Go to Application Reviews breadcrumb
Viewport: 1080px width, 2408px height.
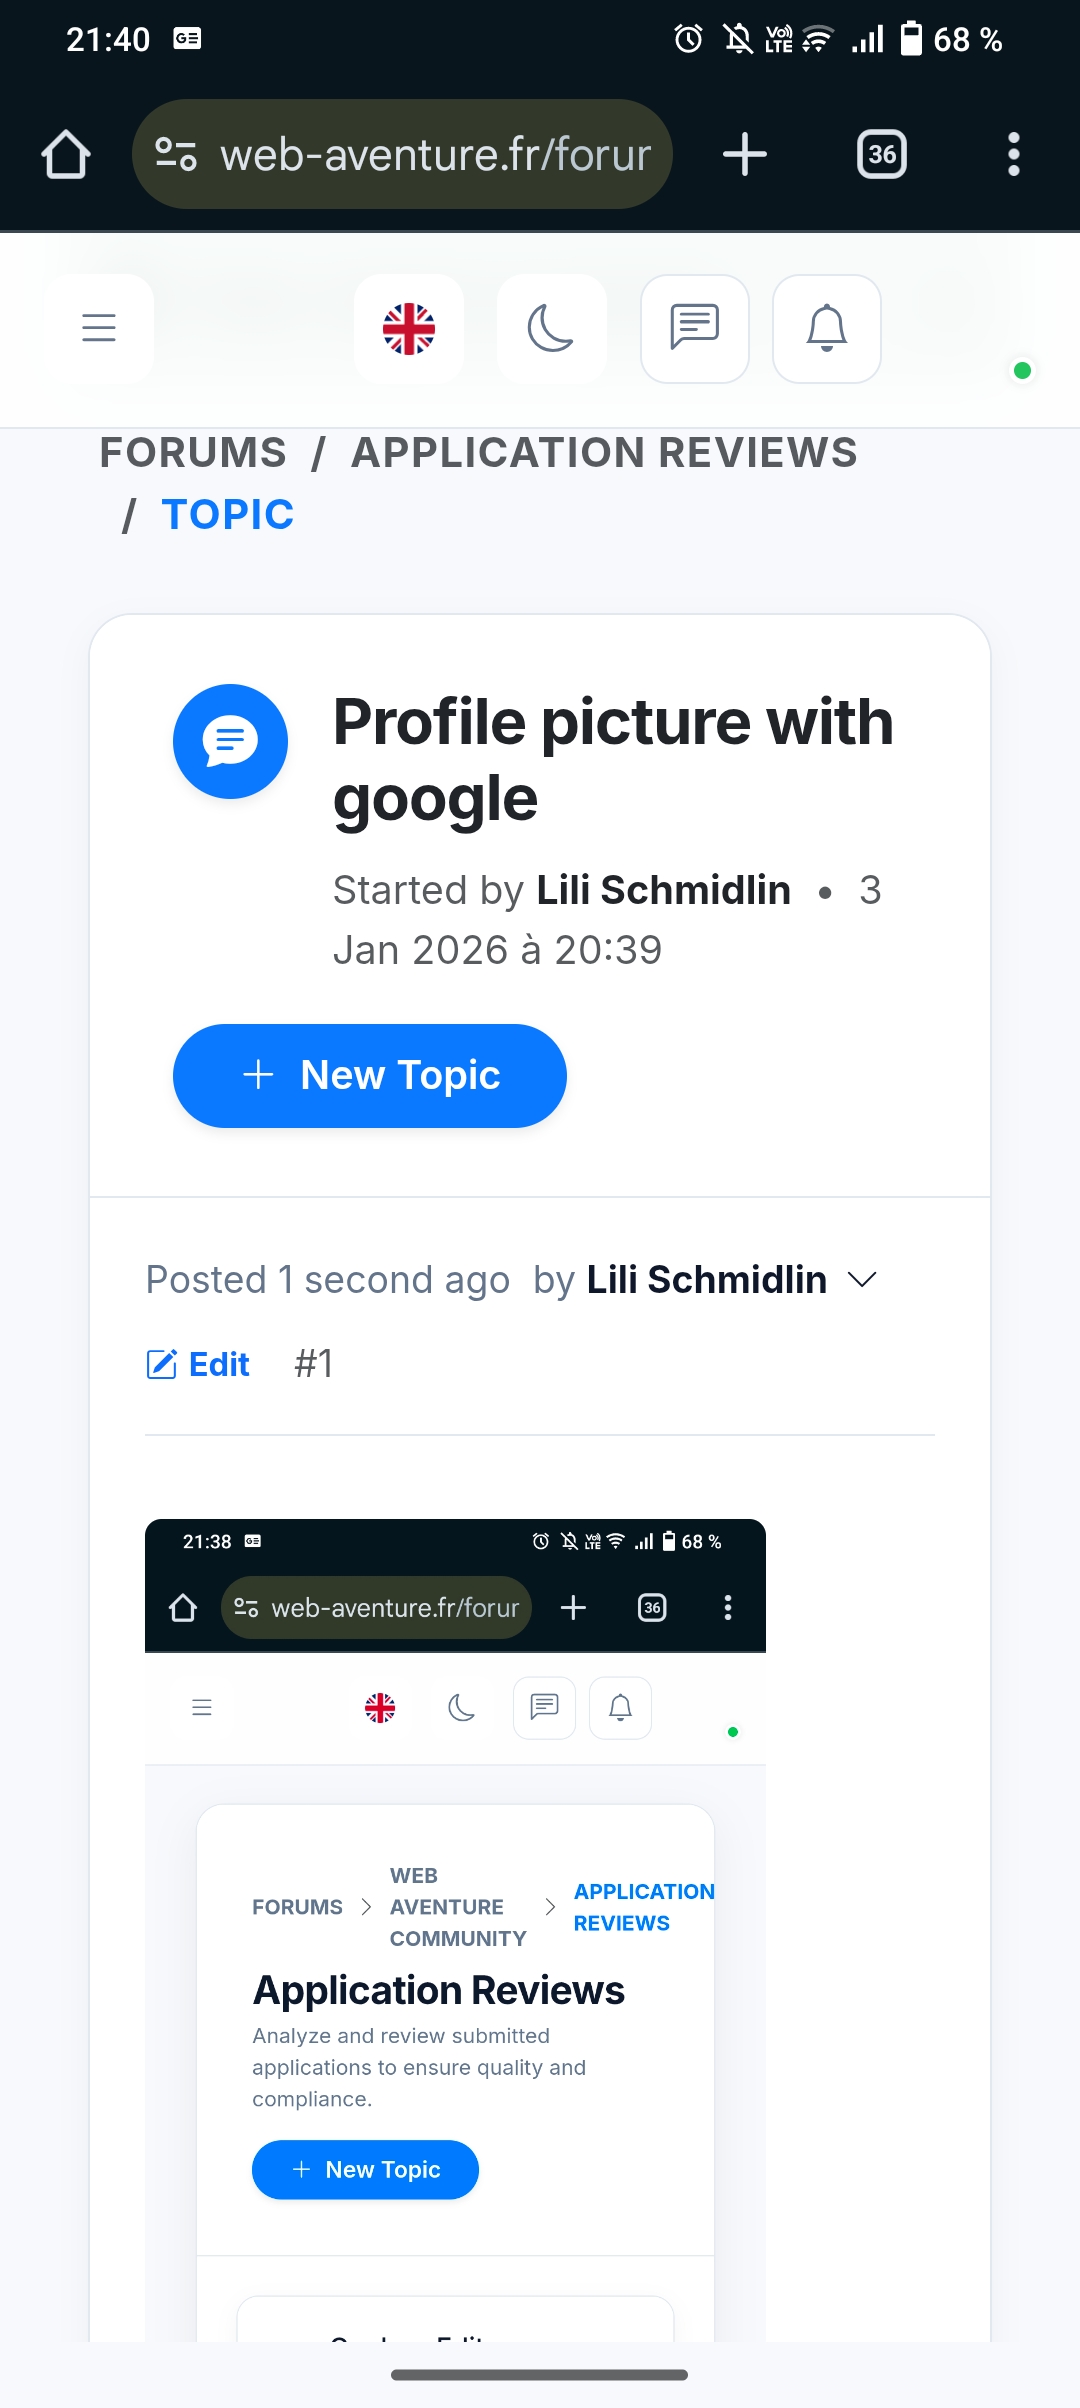tap(604, 453)
